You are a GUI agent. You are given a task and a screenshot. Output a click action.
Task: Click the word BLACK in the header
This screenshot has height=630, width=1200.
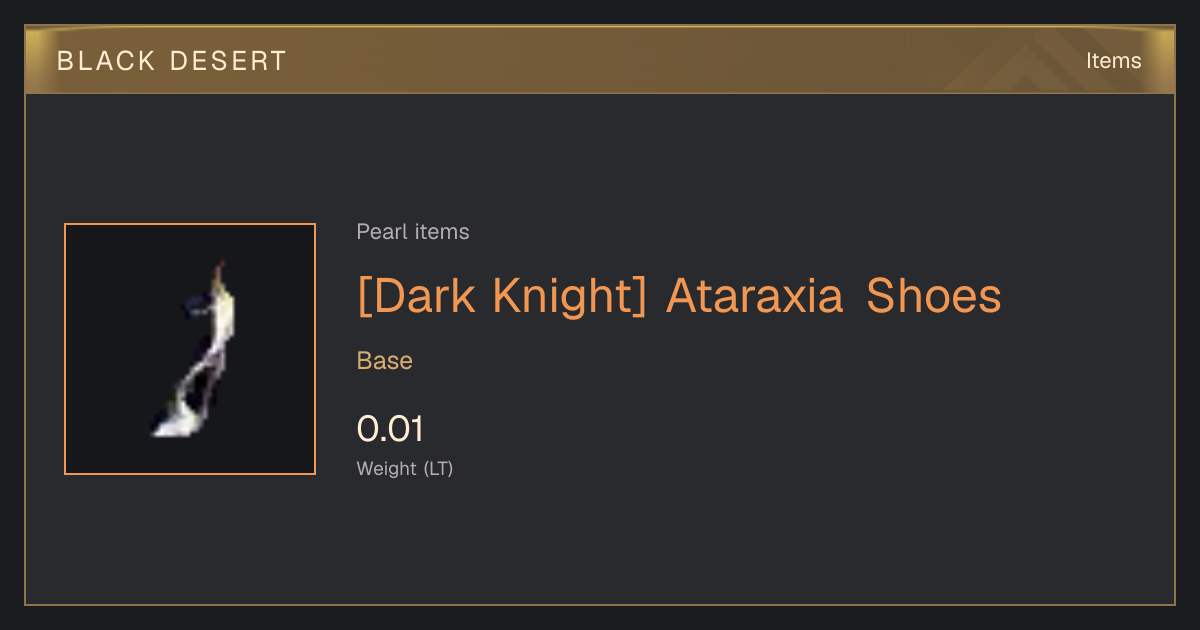click(105, 61)
